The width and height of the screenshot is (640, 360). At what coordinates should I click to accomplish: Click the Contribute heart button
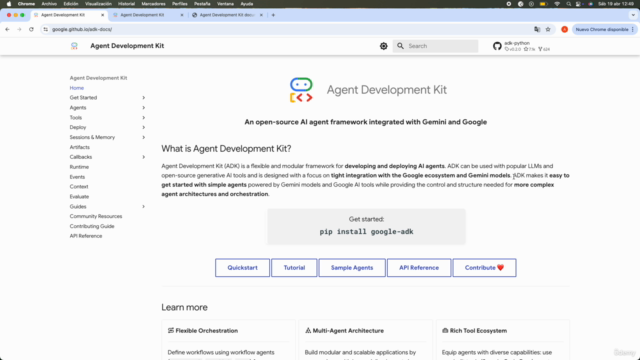point(484,268)
